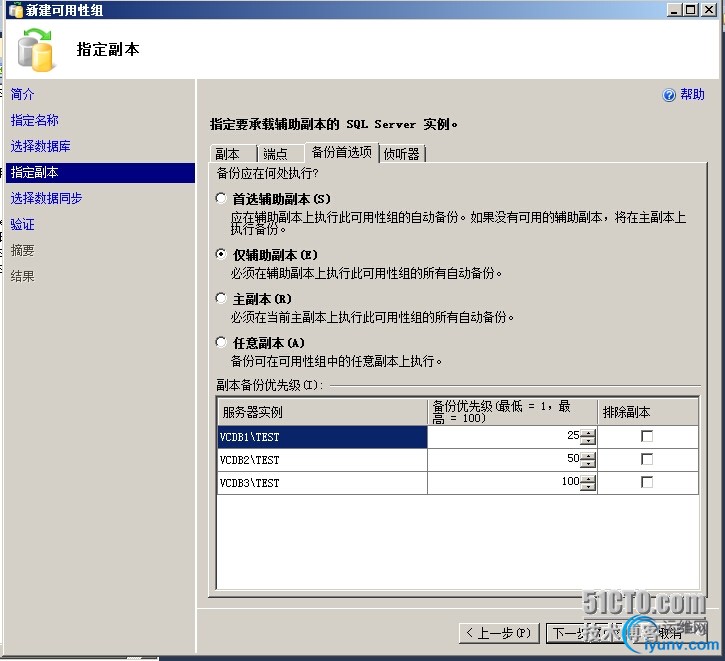Screen dimensions: 725x661
Task: Click the 备份优先级 column header
Action: 512,412
